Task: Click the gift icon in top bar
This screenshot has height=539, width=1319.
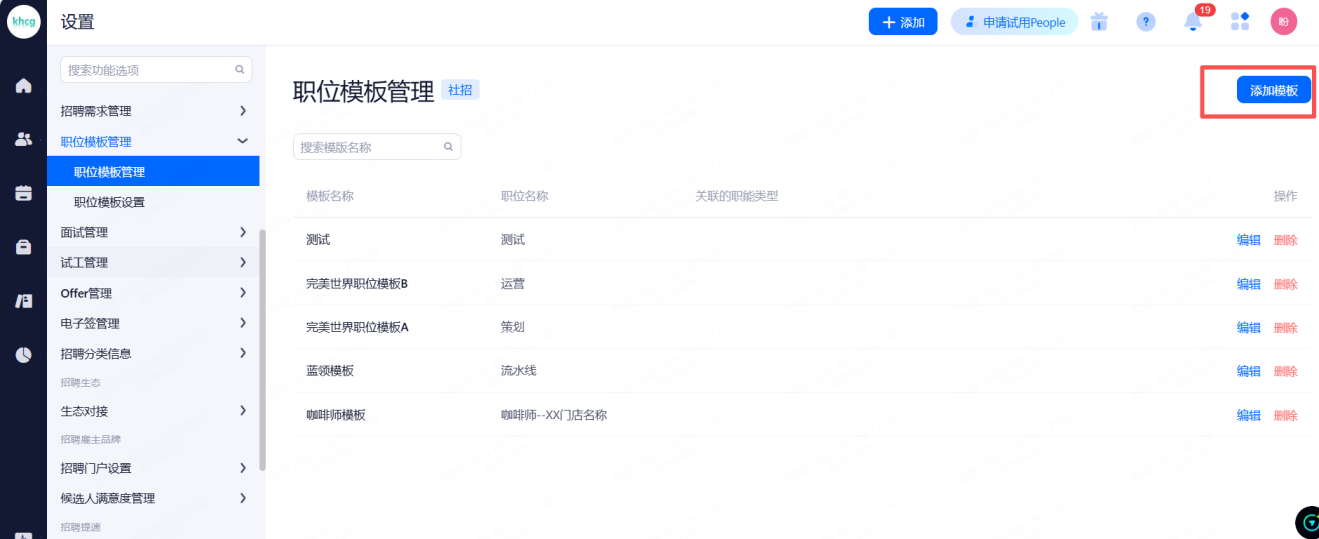Action: pyautogui.click(x=1100, y=22)
